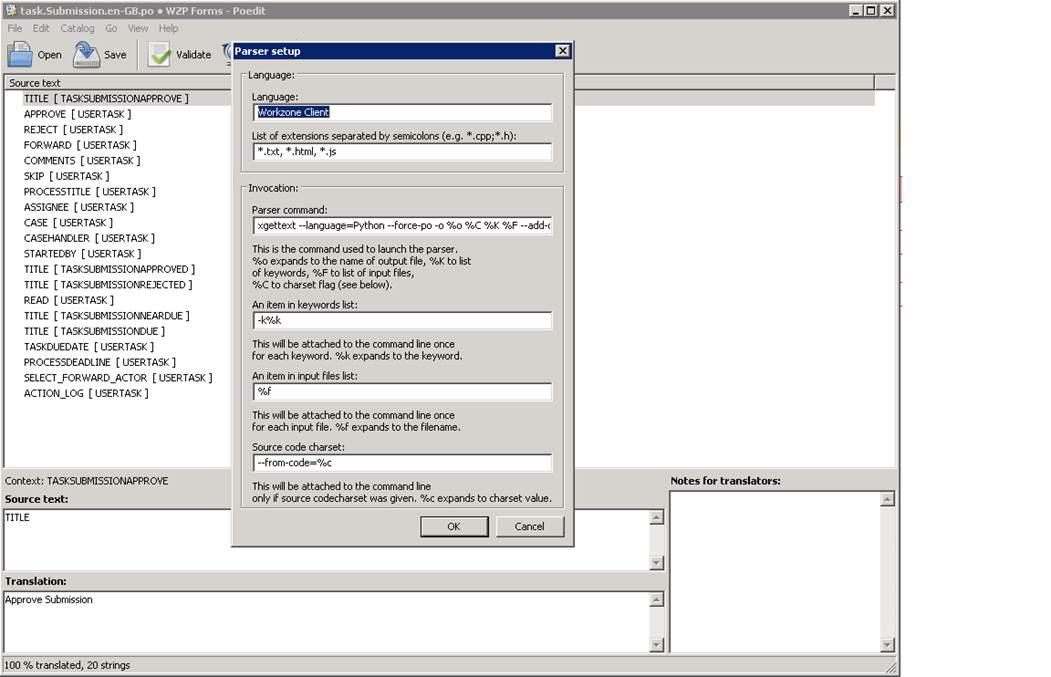Click the Open catalog toolbar icon
This screenshot has height=677, width=1051.
[x=19, y=54]
